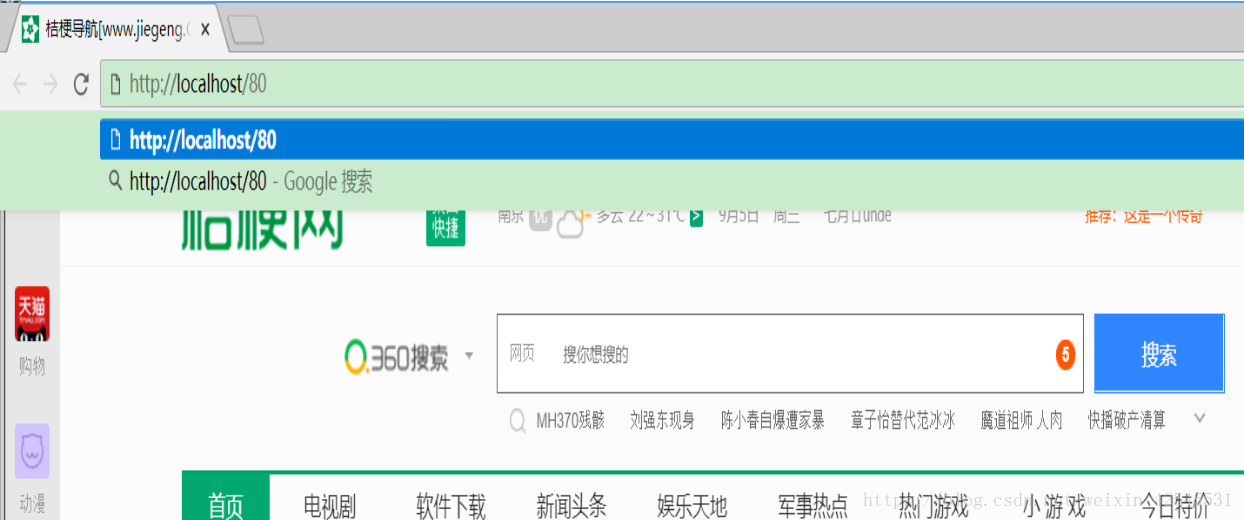Click the page icon in selected suggestion
This screenshot has width=1244, height=520.
pos(115,140)
